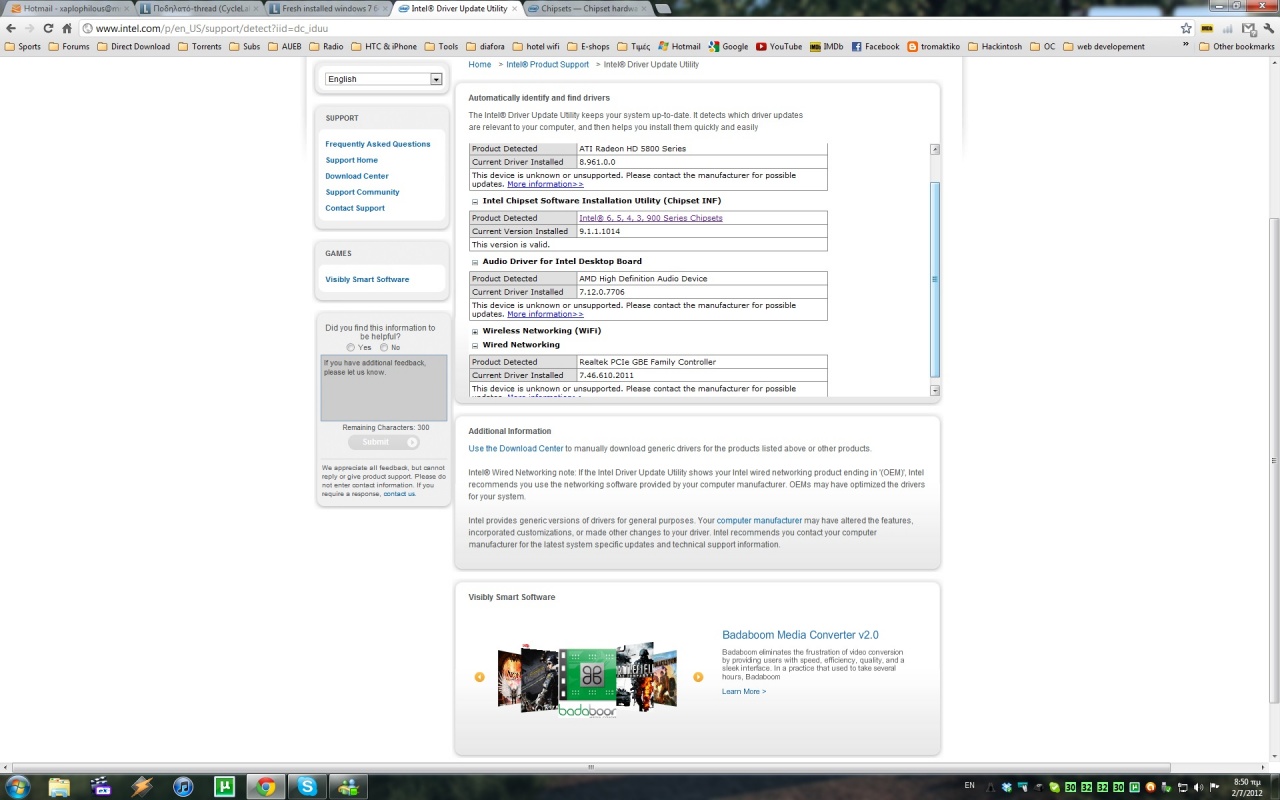The width and height of the screenshot is (1280, 800).
Task: Open the Support Community link
Action: click(362, 192)
